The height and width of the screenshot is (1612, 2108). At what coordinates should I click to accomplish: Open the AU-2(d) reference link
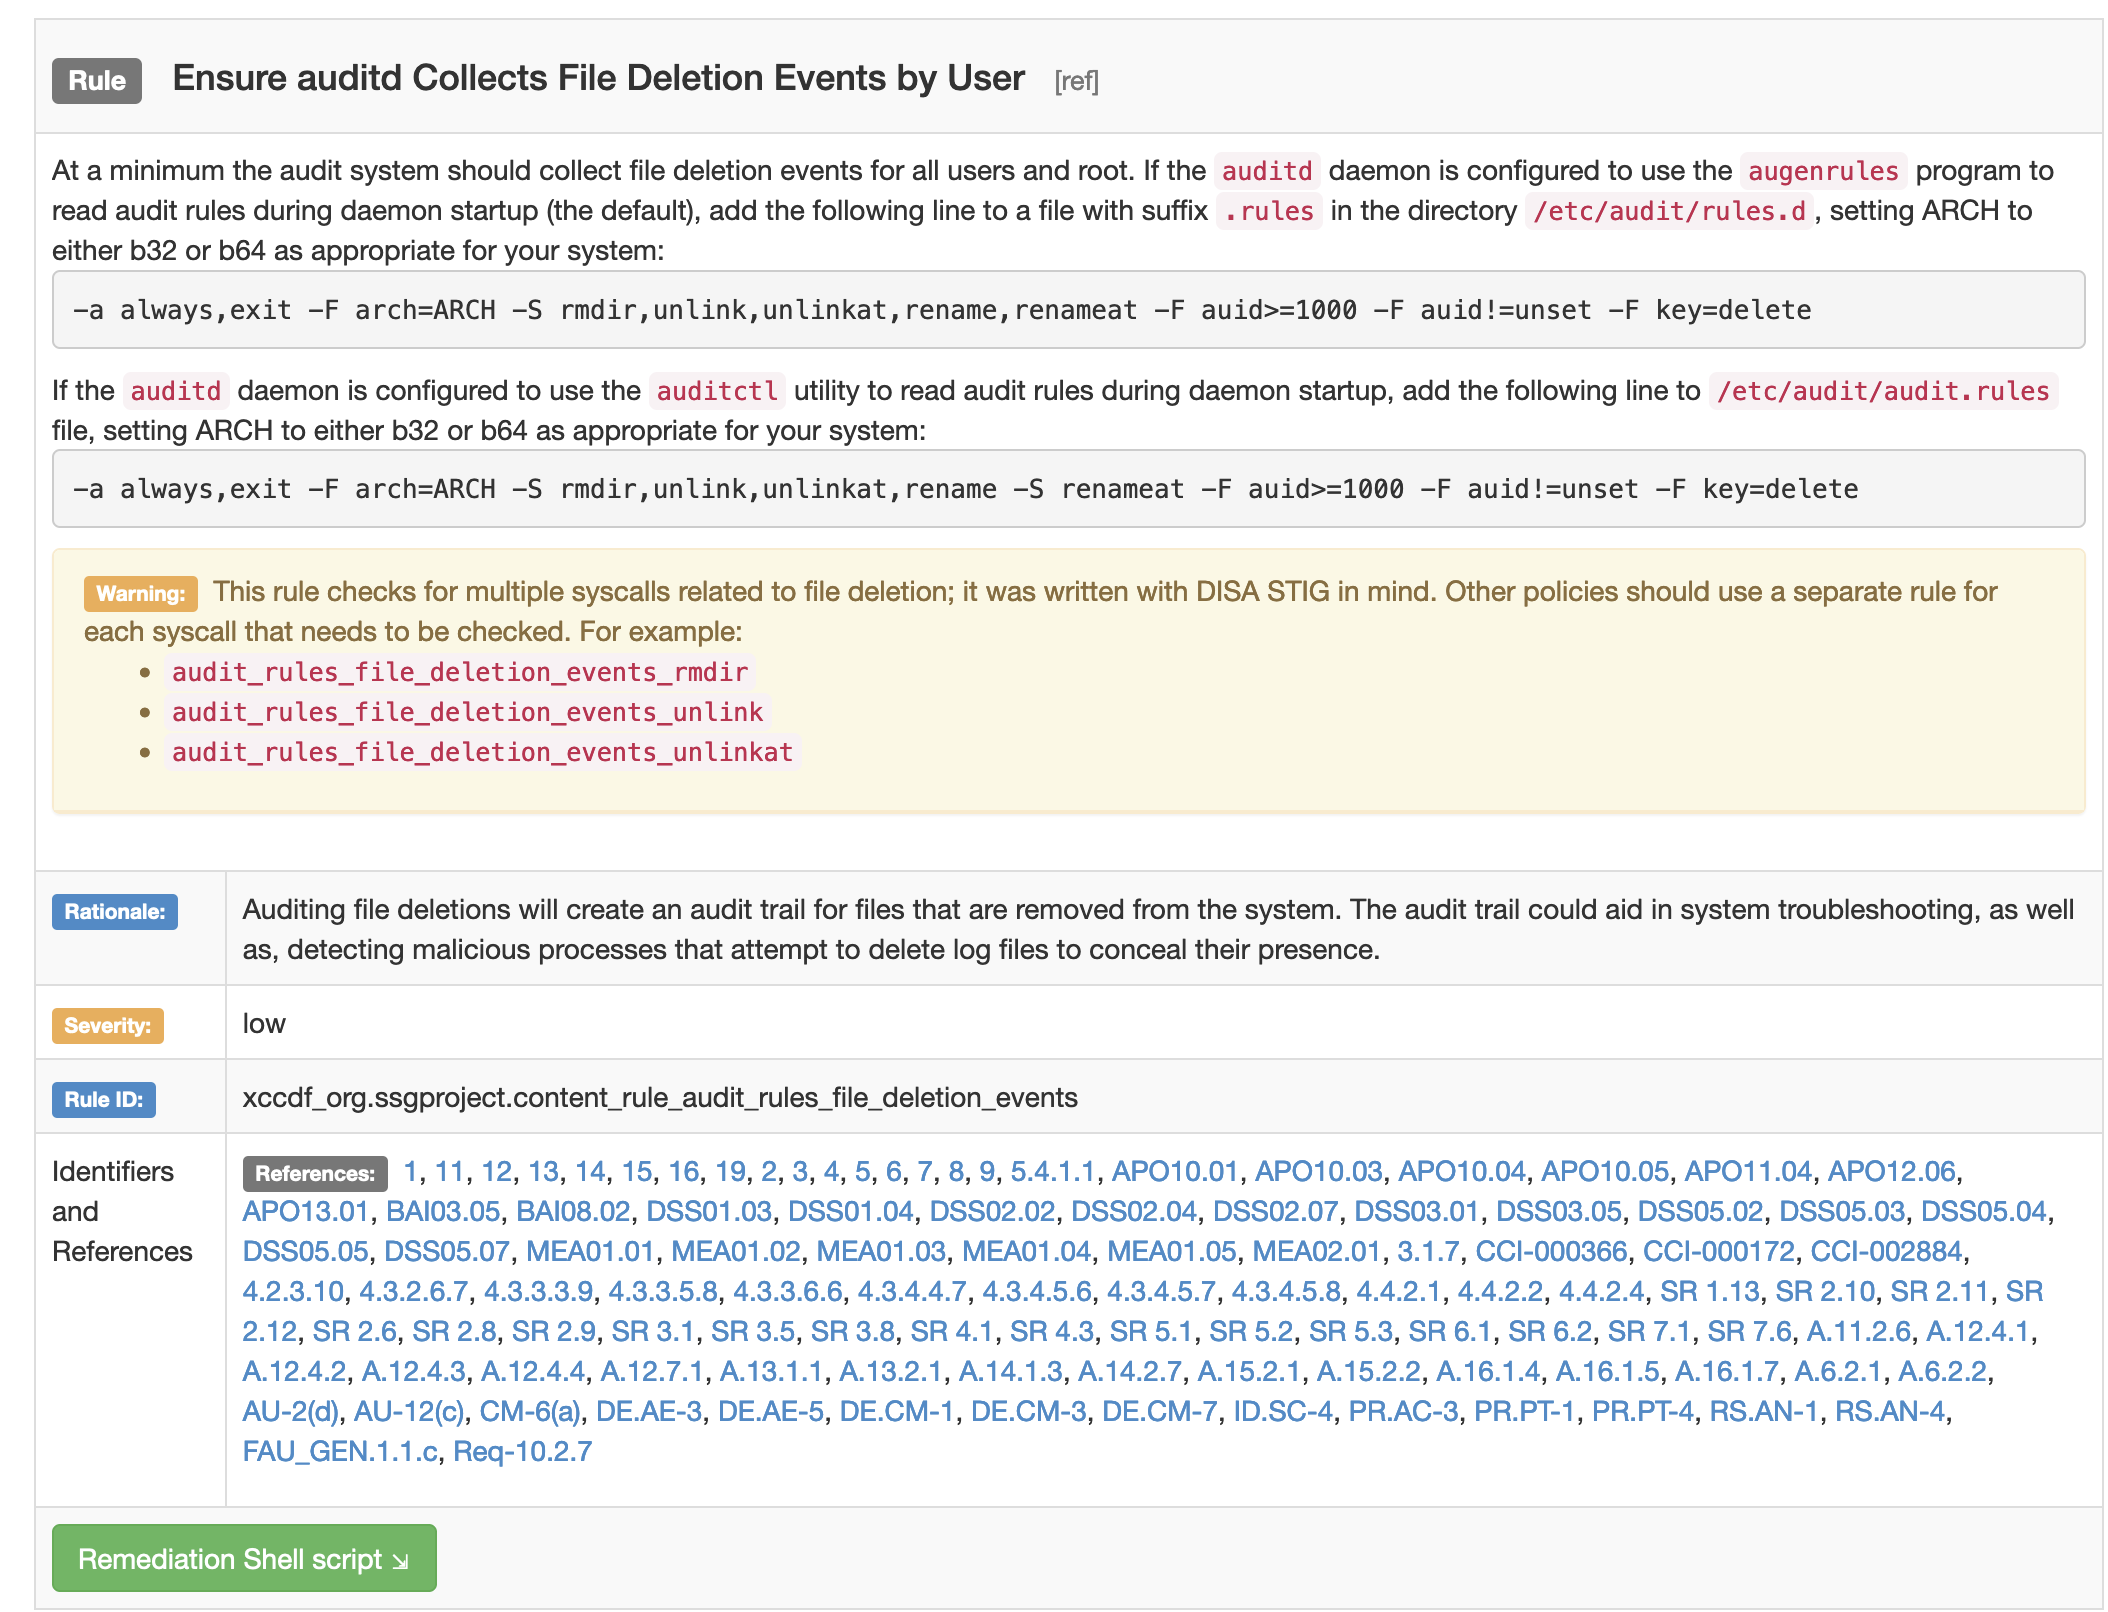291,1411
